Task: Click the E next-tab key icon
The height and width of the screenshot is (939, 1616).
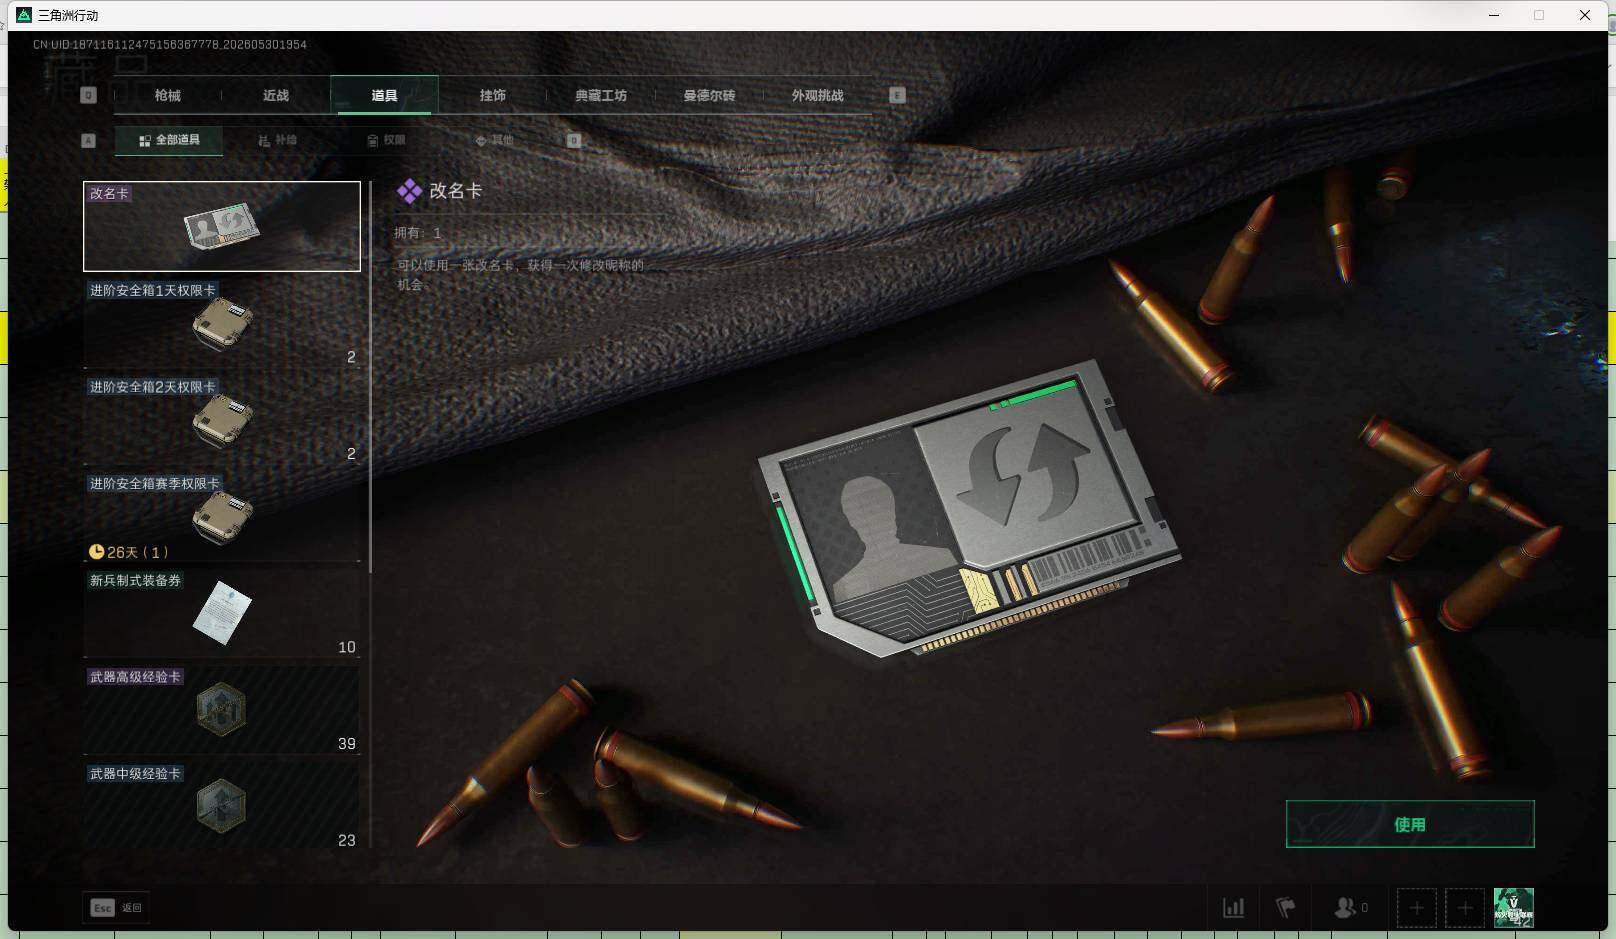Action: click(897, 95)
